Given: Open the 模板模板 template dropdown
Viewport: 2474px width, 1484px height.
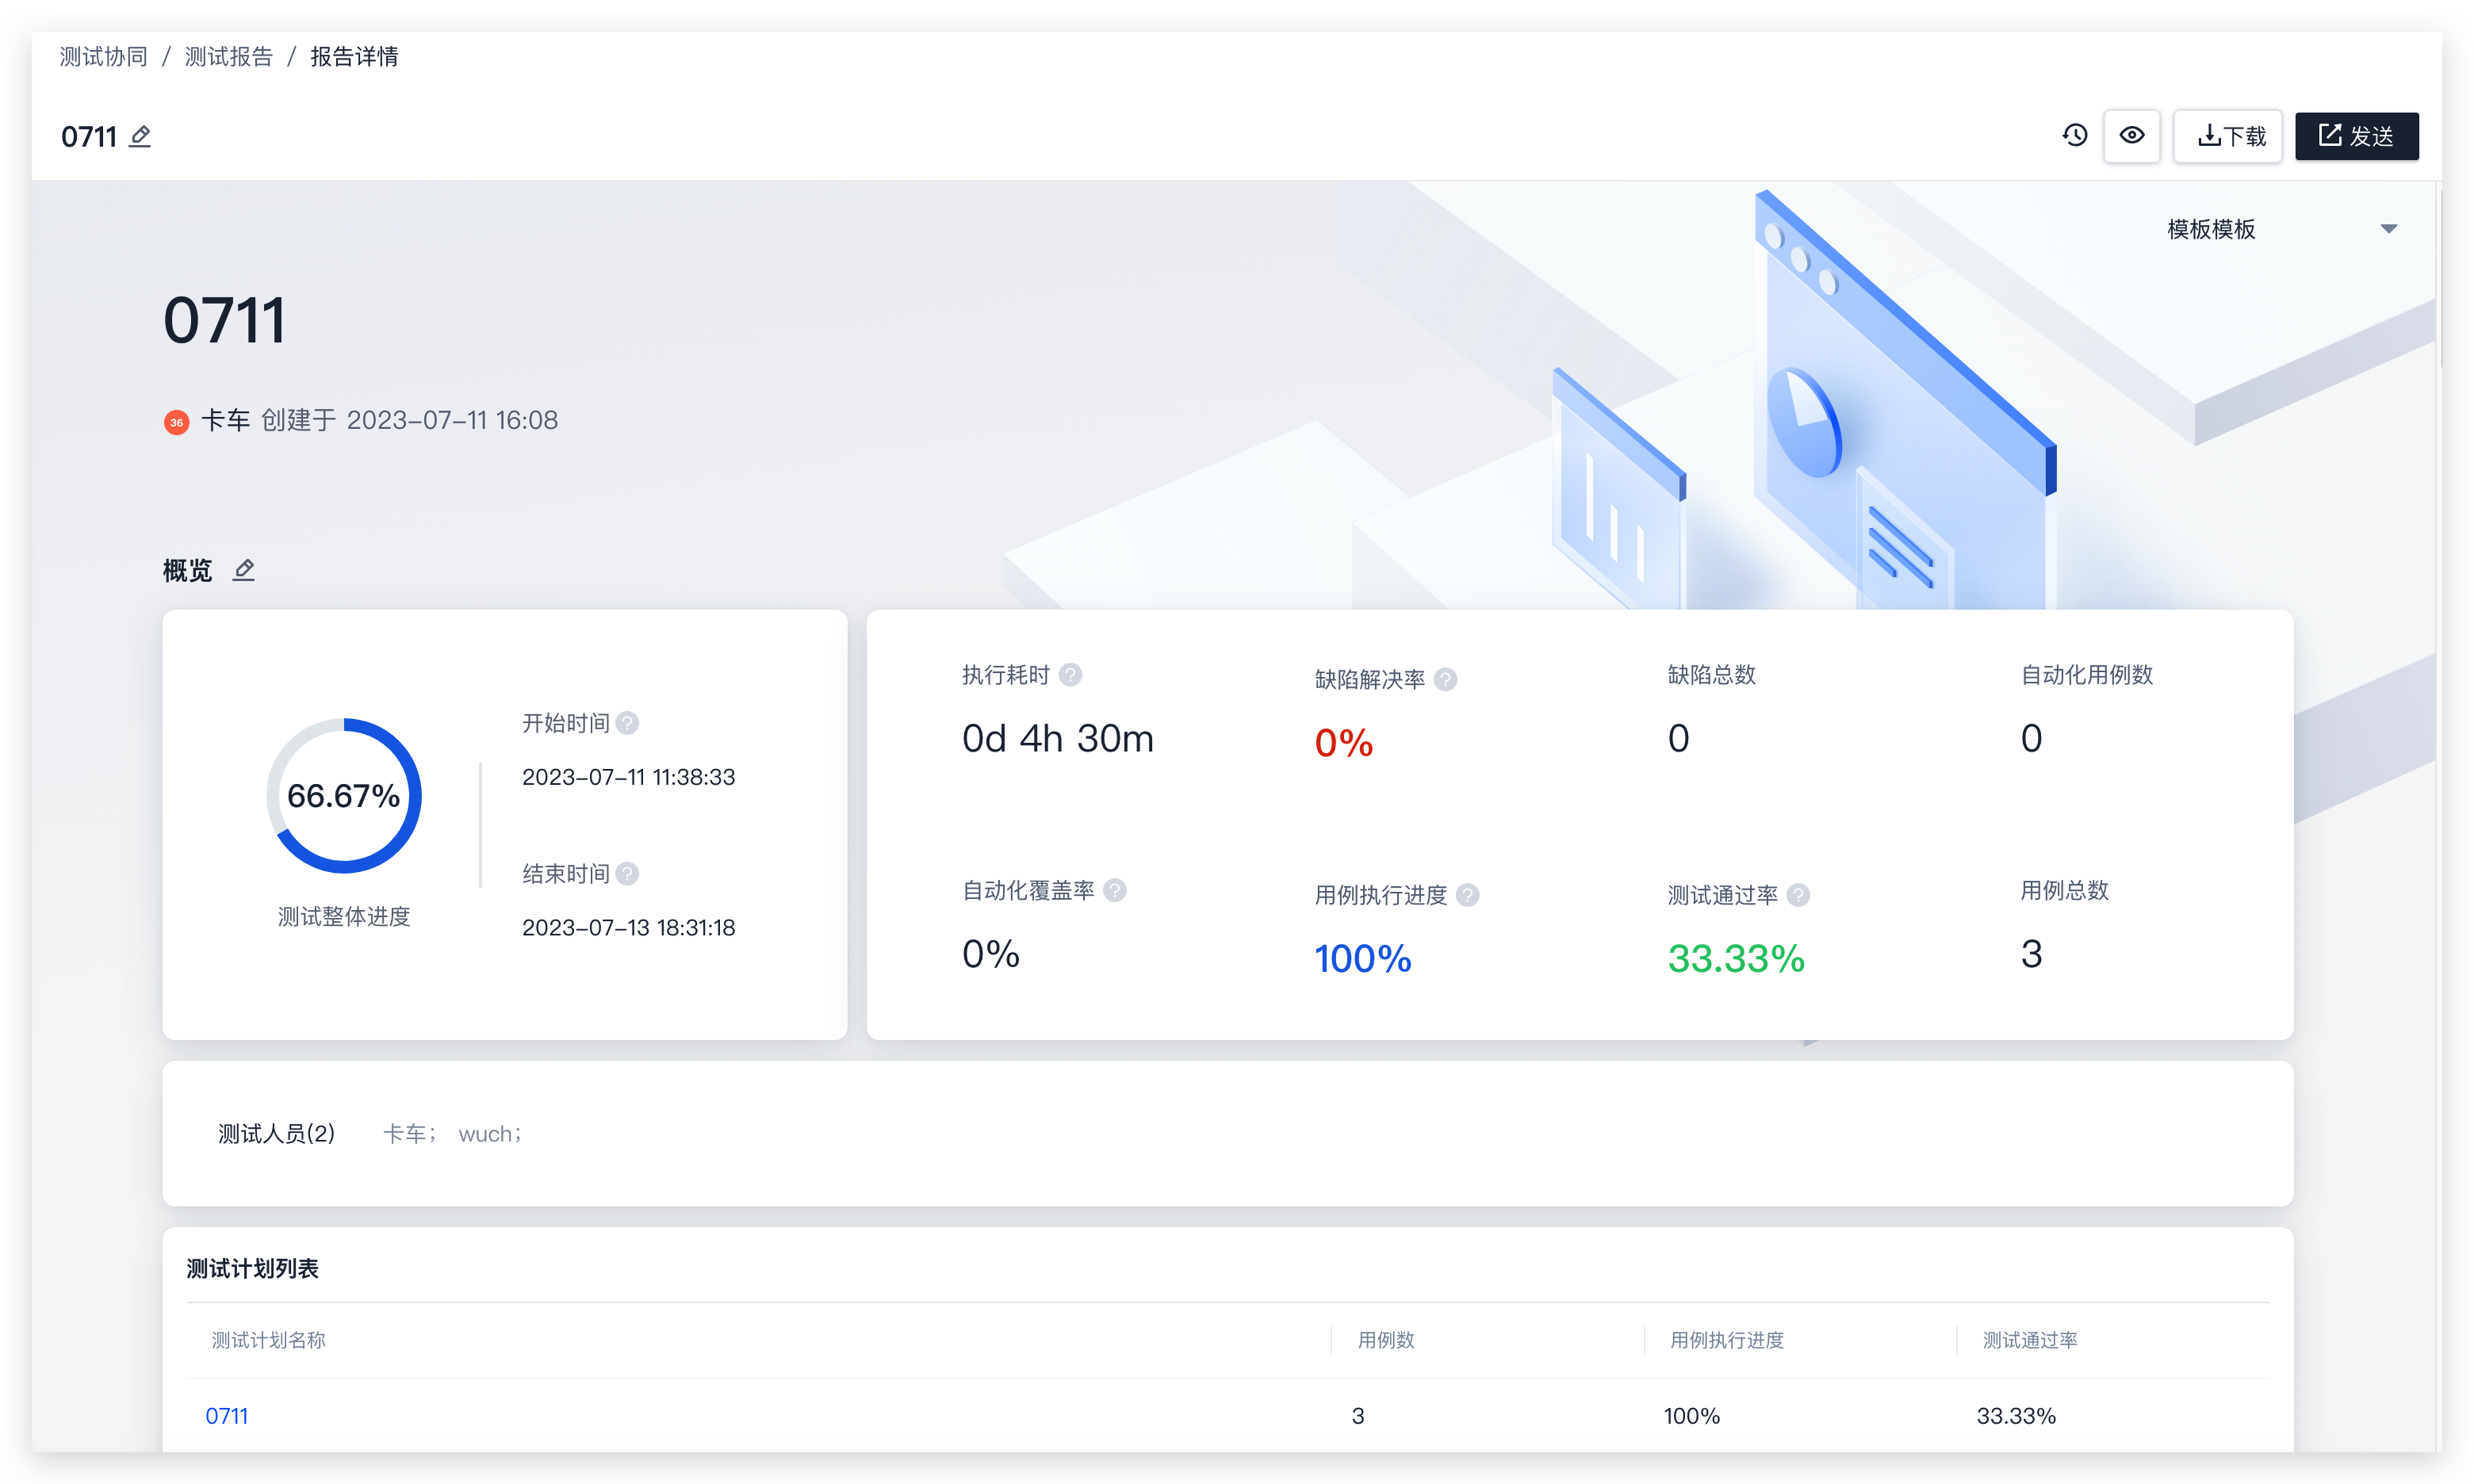Looking at the screenshot, I should [x=2282, y=229].
